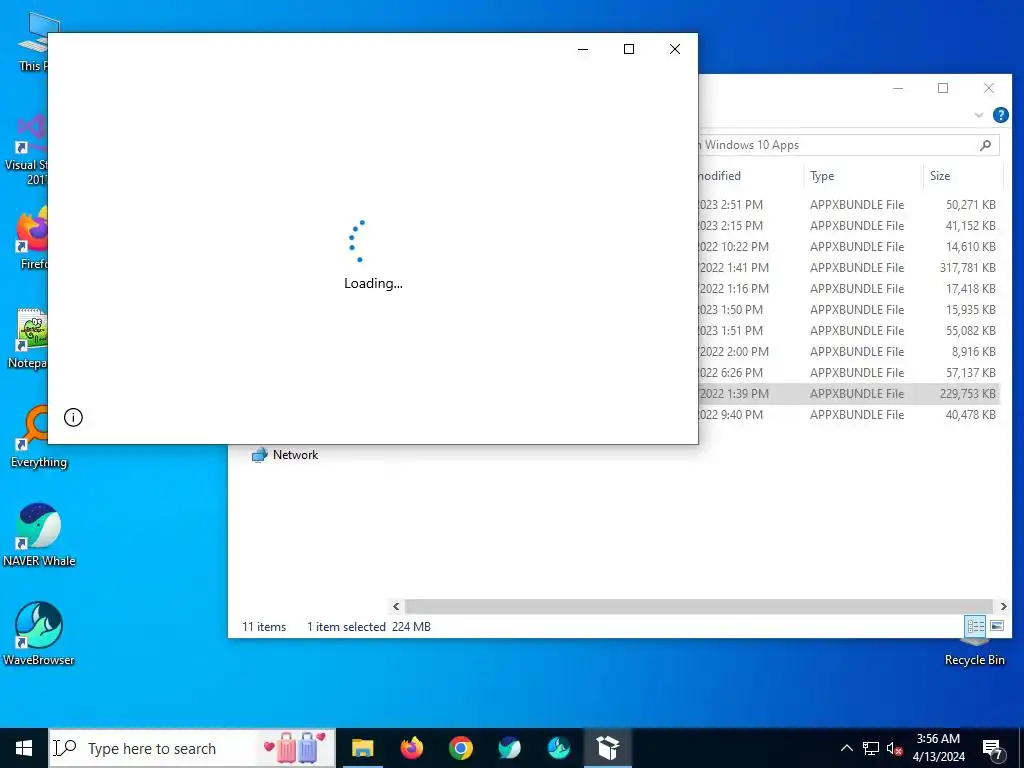Viewport: 1024px width, 768px height.
Task: Select the file sized 40,478 KB
Action: [x=849, y=414]
